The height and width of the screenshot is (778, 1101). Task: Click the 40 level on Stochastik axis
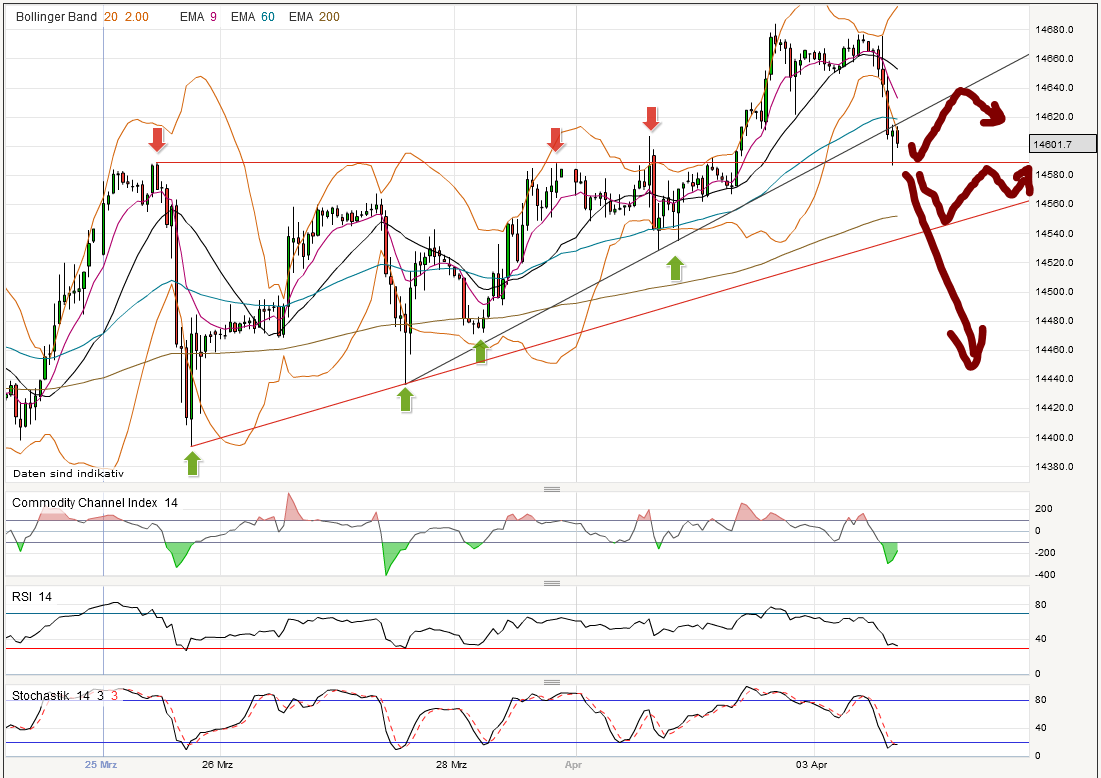coord(1041,728)
